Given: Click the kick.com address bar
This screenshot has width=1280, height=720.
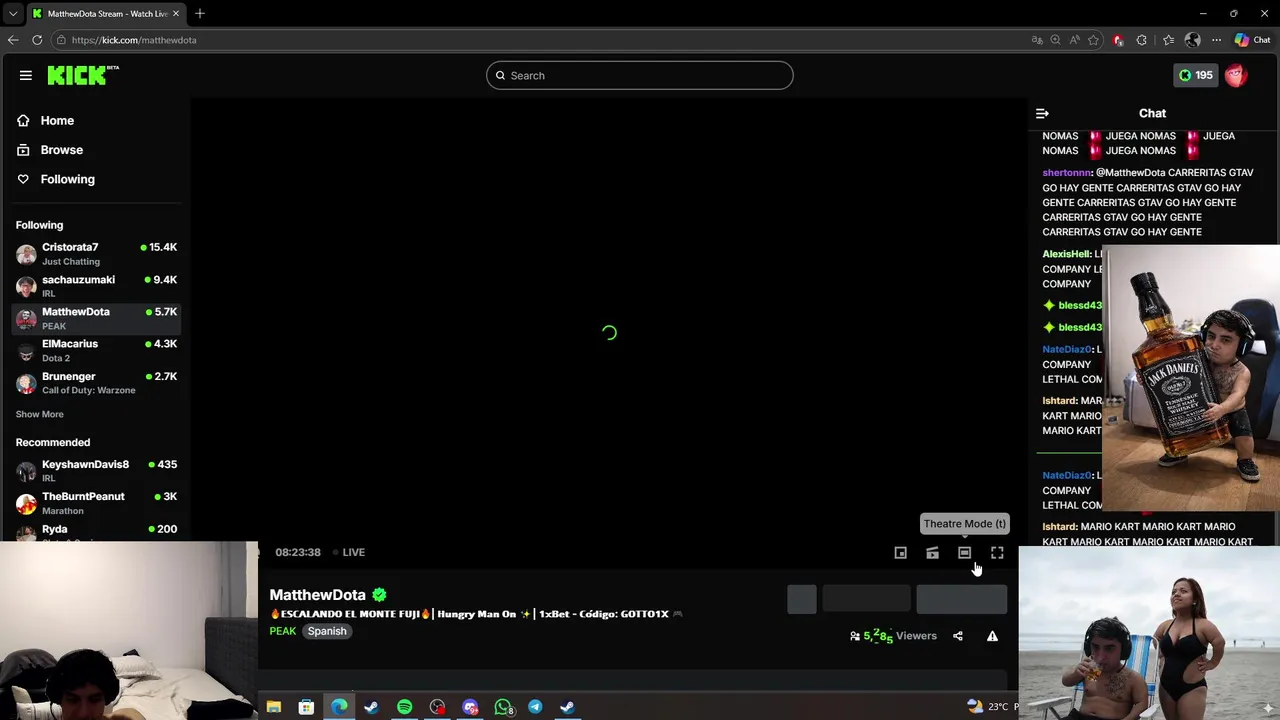Looking at the screenshot, I should click(540, 40).
